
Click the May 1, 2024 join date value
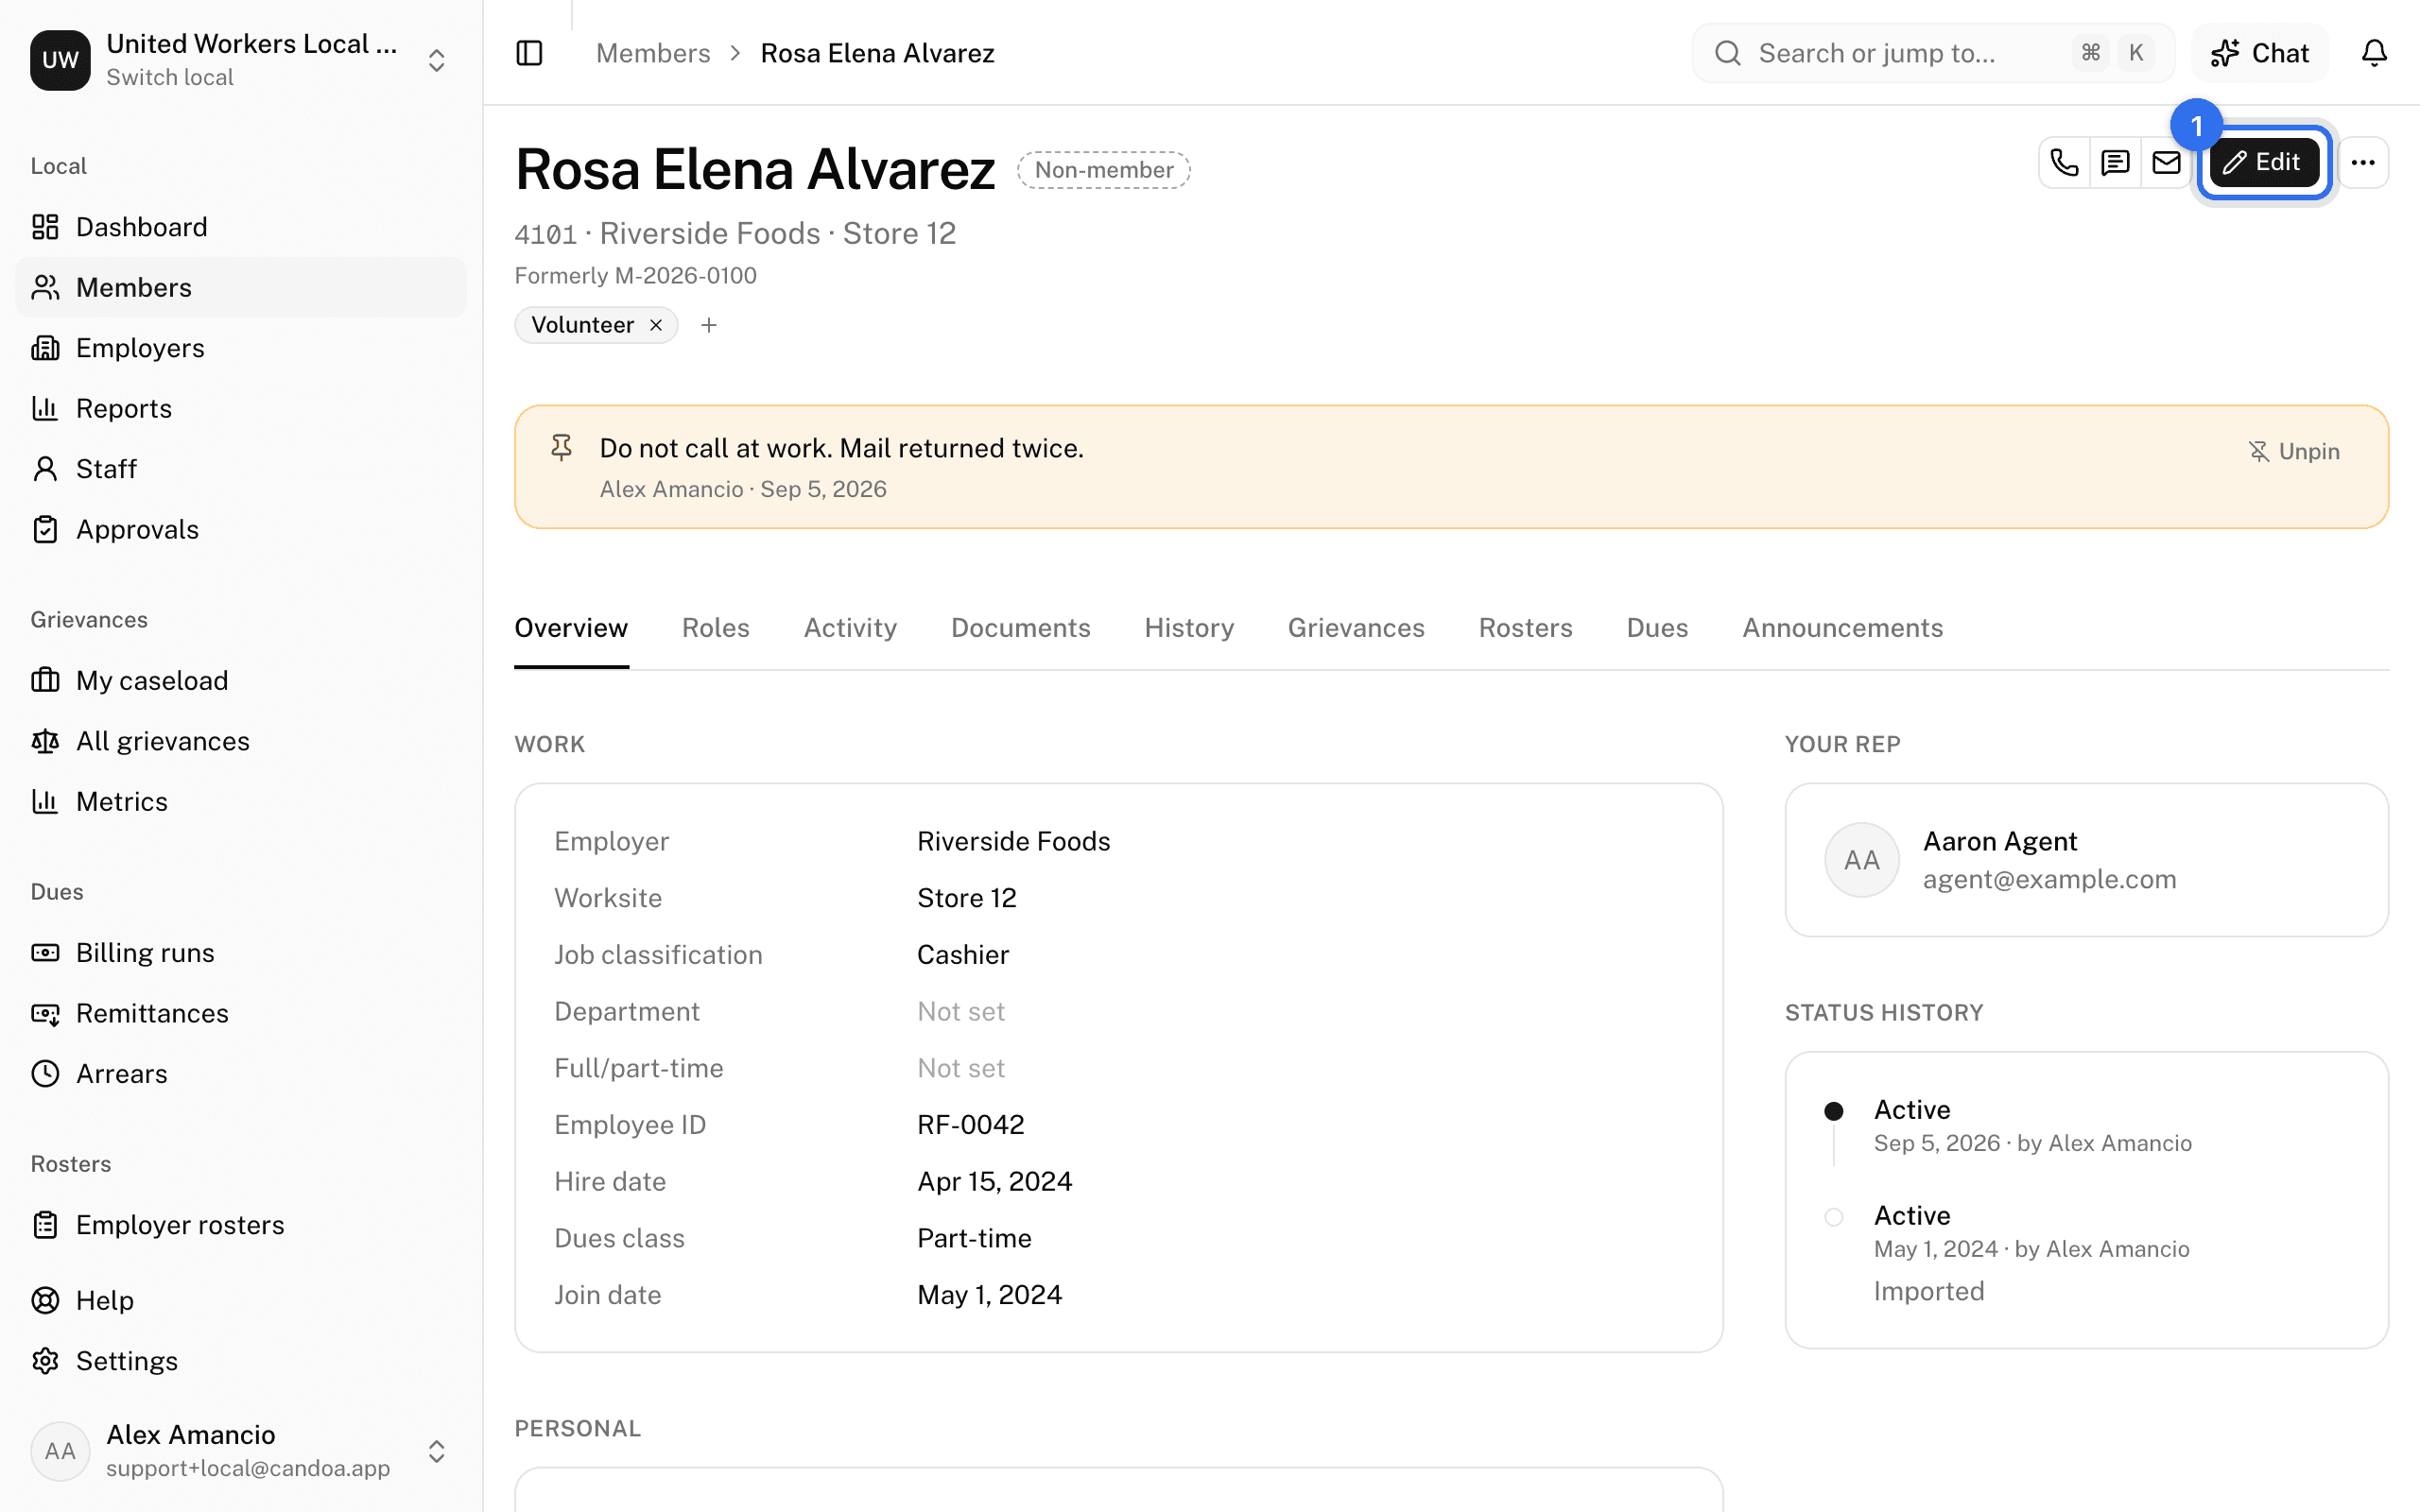(x=989, y=1296)
